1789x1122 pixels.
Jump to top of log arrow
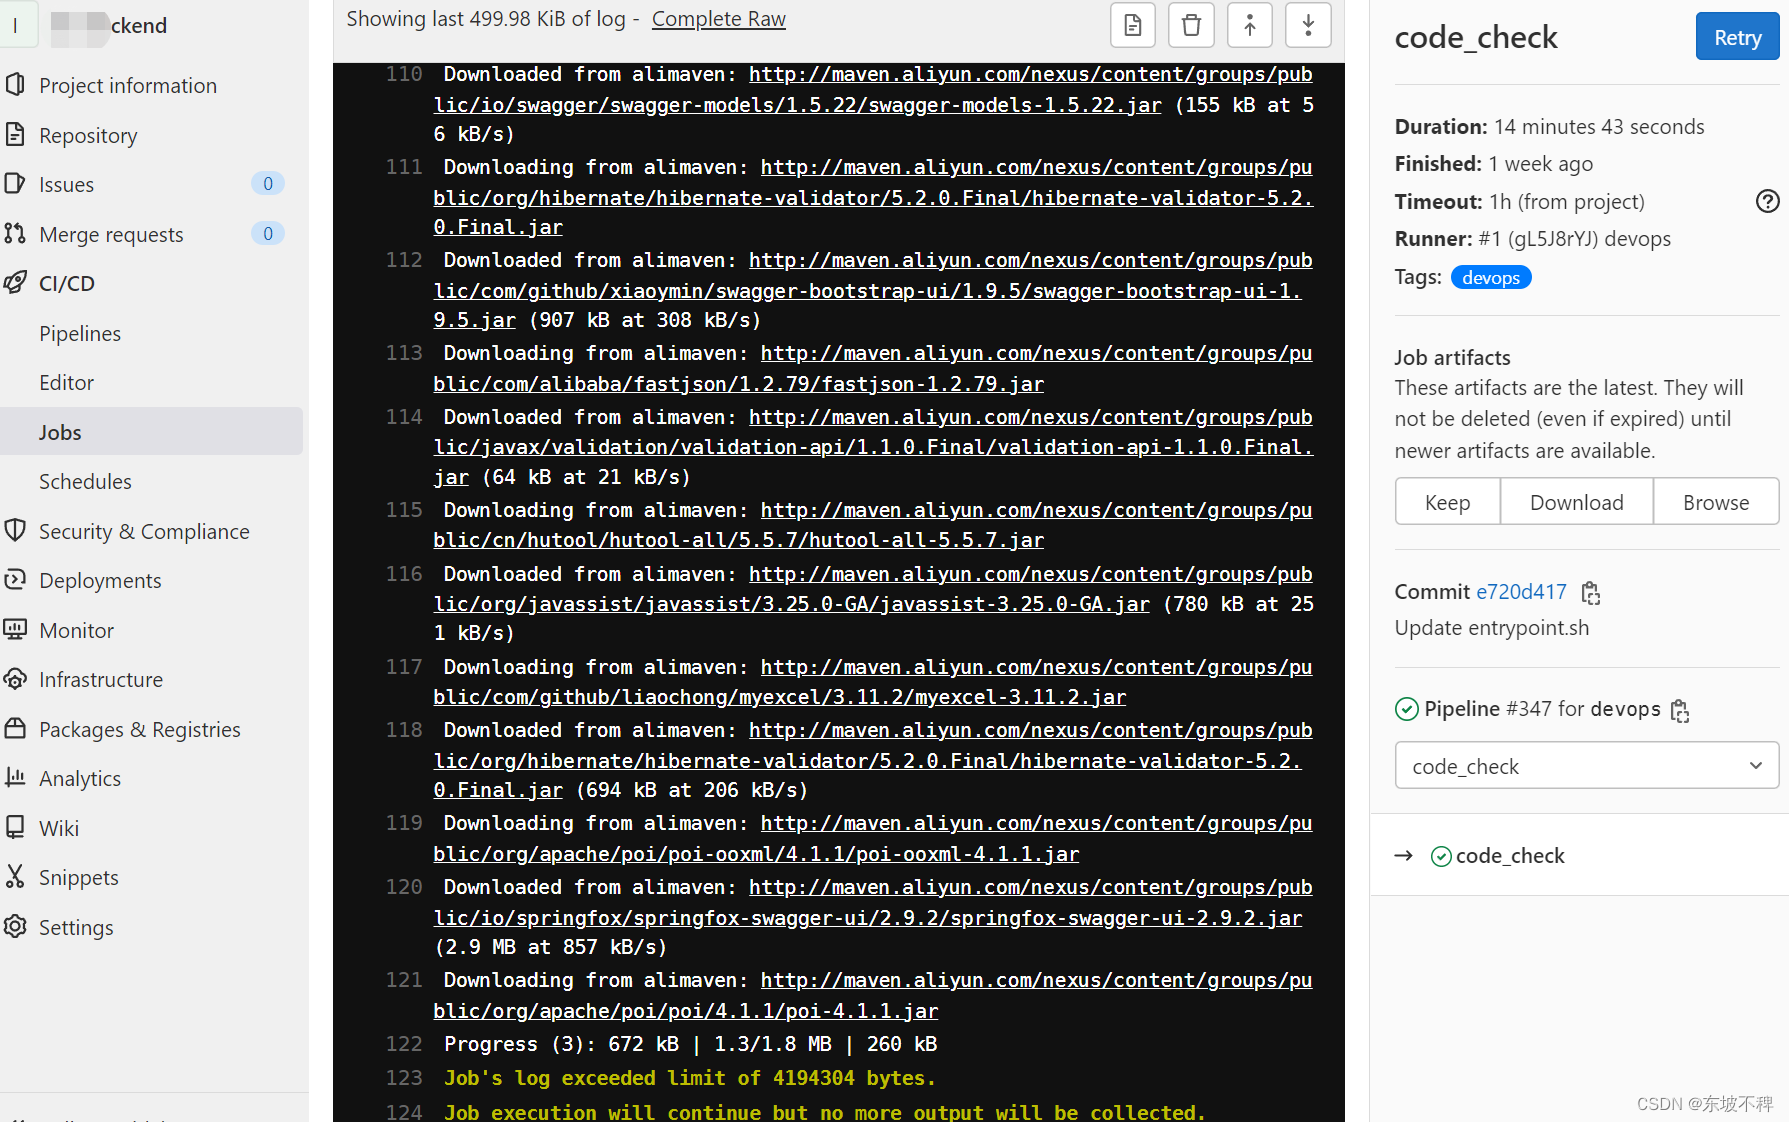click(1250, 25)
